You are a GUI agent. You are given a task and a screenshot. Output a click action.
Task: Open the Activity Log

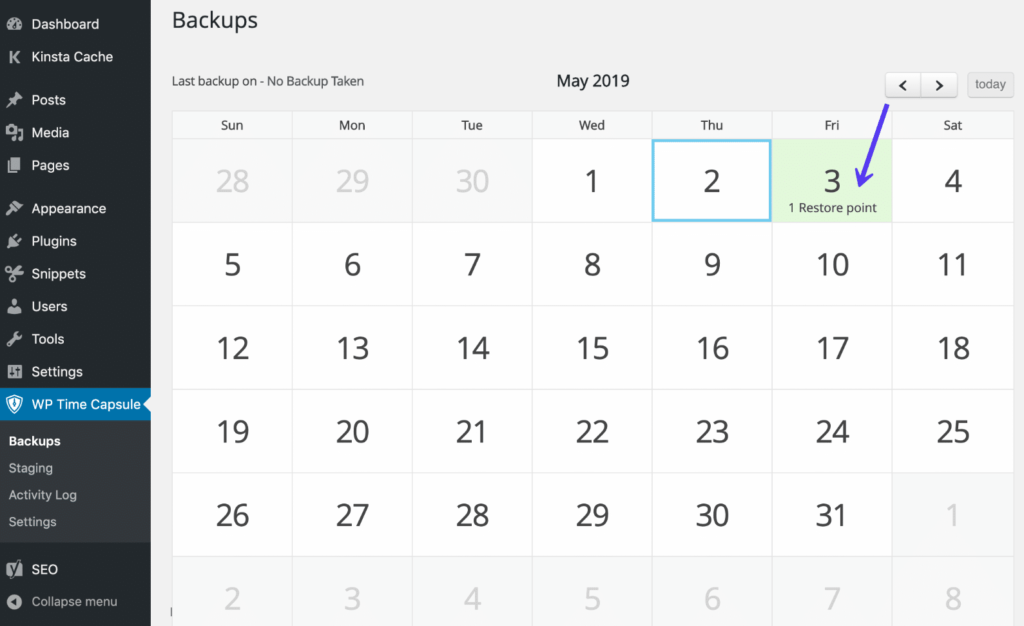click(x=43, y=494)
